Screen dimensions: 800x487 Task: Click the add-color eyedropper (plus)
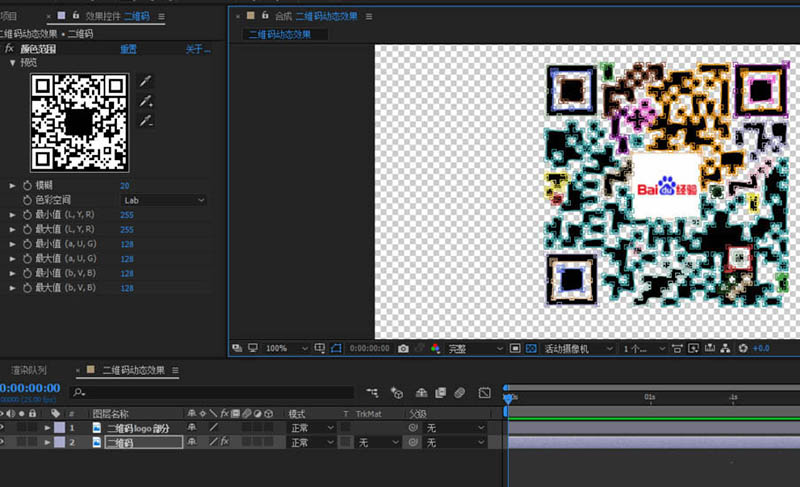click(146, 101)
